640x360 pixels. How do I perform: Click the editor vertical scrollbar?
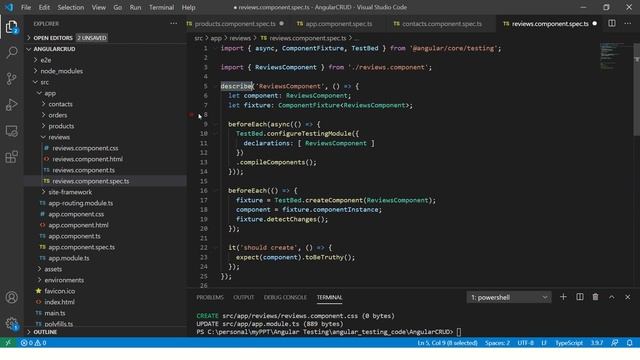point(637,90)
